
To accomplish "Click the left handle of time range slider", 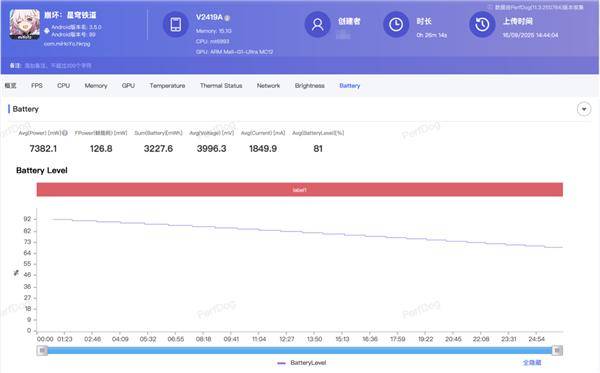I will (42, 350).
